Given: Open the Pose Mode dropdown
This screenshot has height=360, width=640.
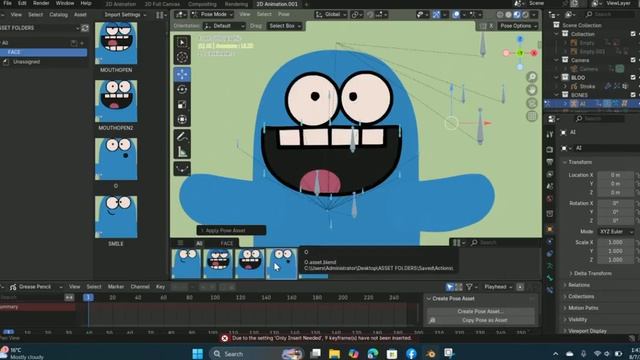Looking at the screenshot, I should click(212, 14).
